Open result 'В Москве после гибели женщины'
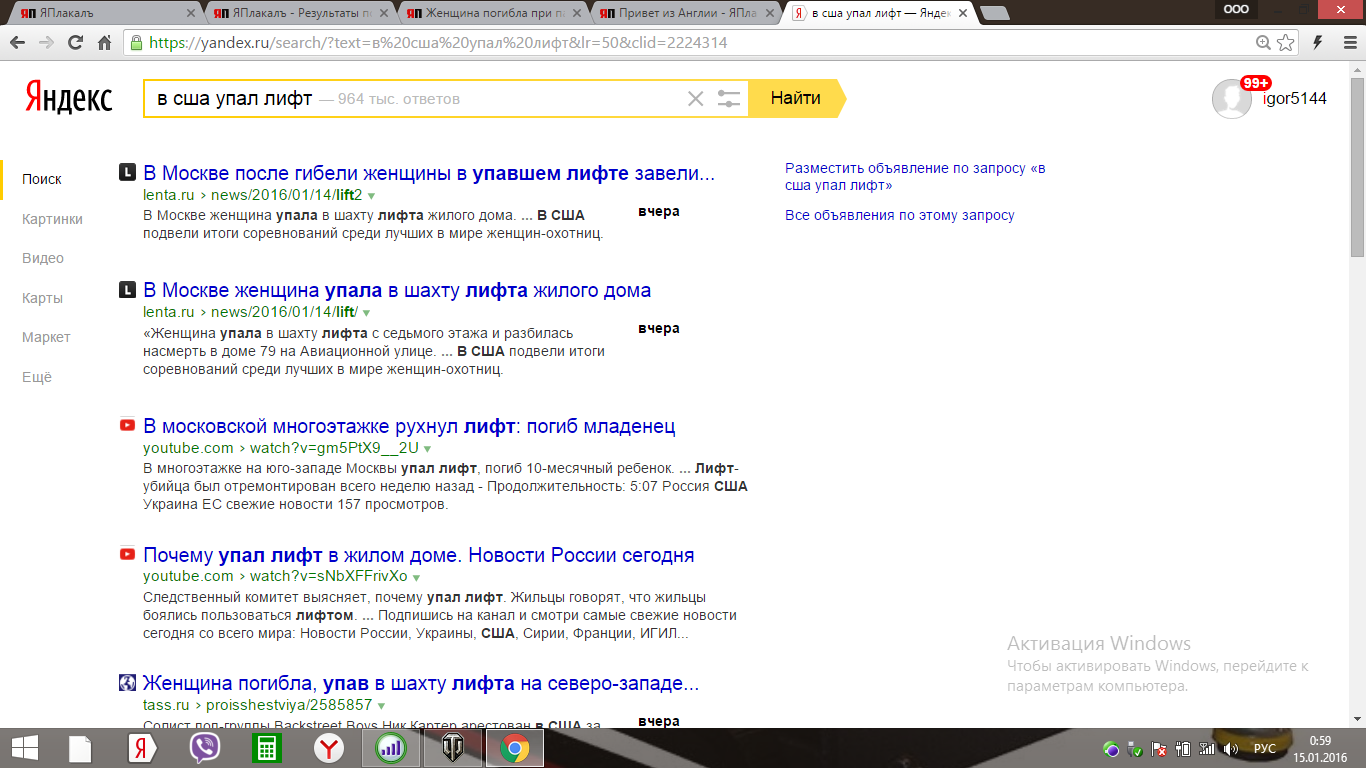Image resolution: width=1366 pixels, height=768 pixels. [429, 173]
